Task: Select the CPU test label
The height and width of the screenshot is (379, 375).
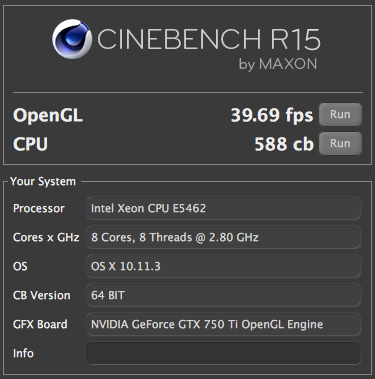Action: (30, 144)
